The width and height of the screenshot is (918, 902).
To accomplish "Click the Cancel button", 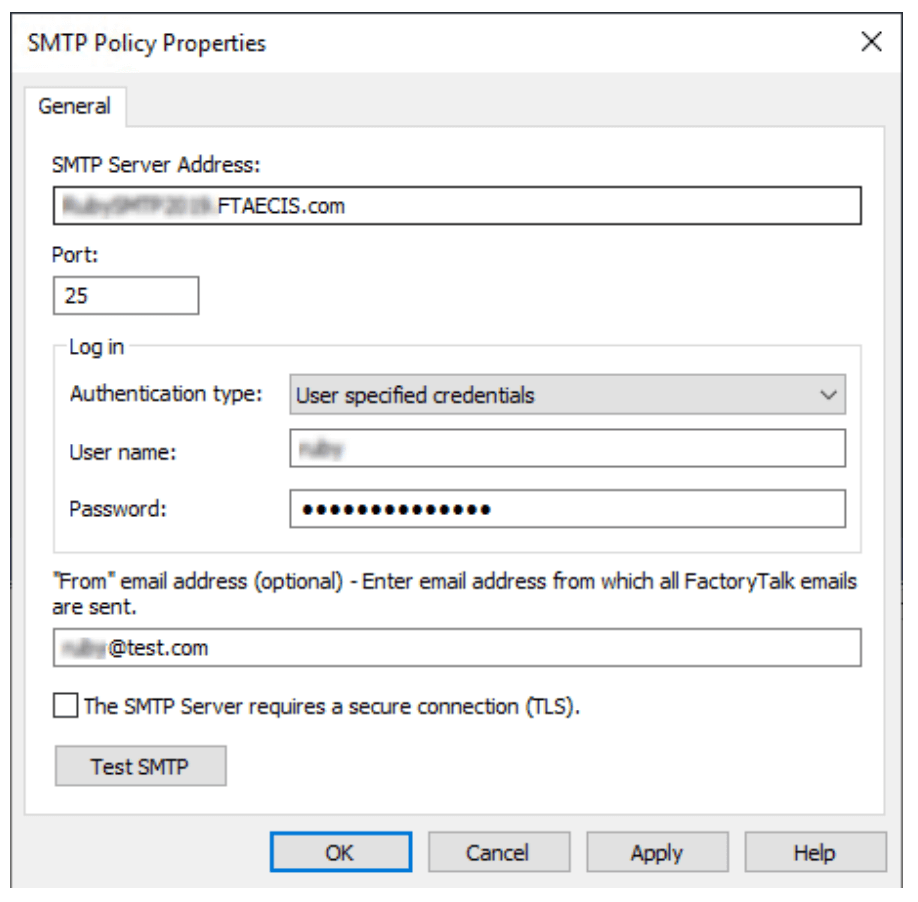I will pos(497,853).
